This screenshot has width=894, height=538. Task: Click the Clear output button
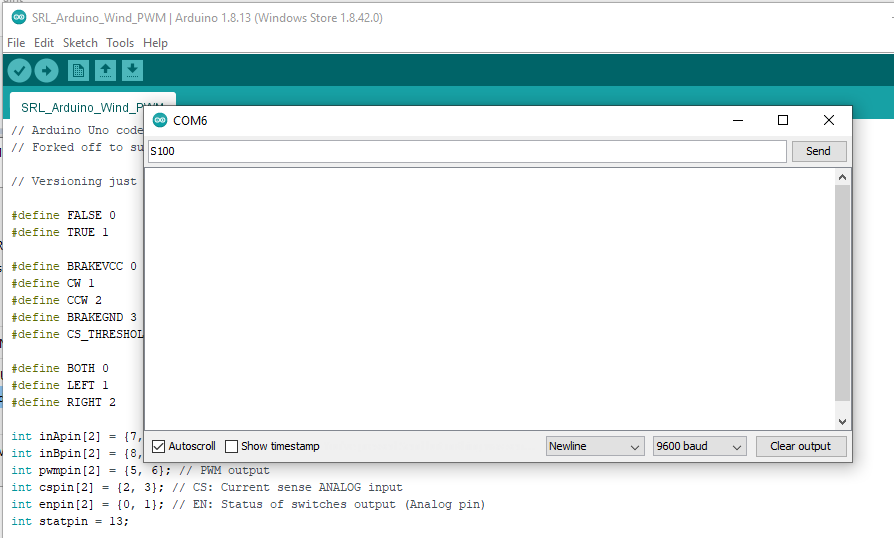pos(800,446)
